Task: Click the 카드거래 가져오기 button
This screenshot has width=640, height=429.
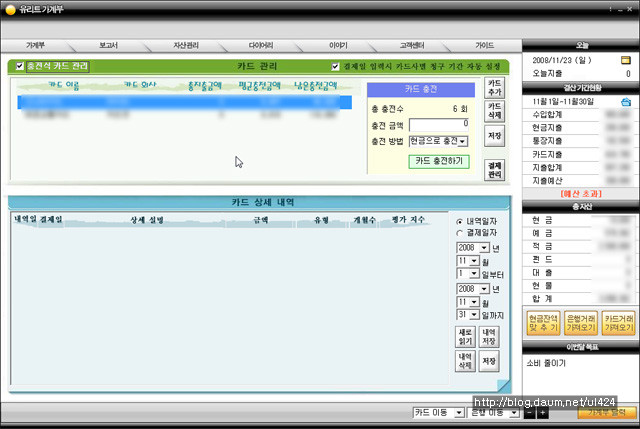Action: point(619,323)
